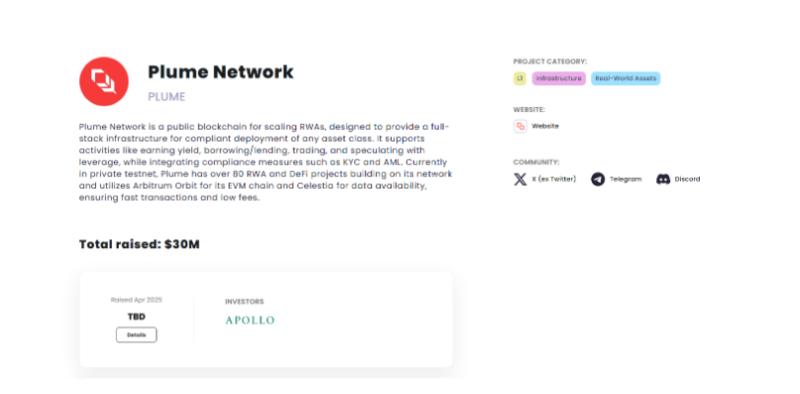
Task: Open the Discord text link
Action: (687, 179)
